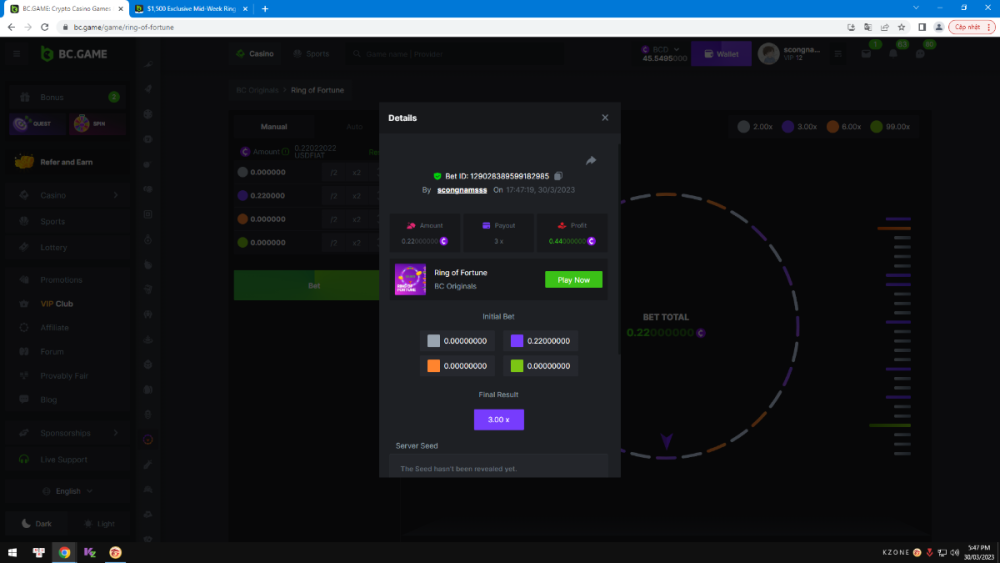Open the mail inbox icon
The width and height of the screenshot is (1000, 563).
click(x=867, y=54)
